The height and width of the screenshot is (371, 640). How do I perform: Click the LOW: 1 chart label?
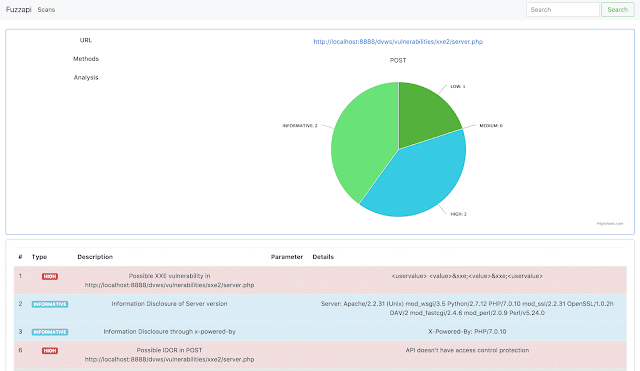click(x=458, y=87)
